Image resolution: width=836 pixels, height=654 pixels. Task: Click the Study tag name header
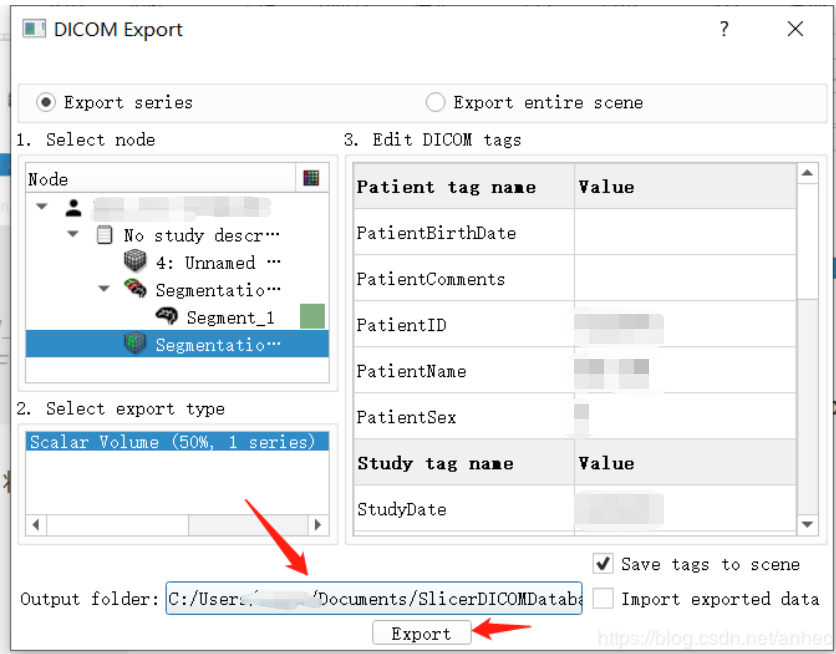pos(436,463)
